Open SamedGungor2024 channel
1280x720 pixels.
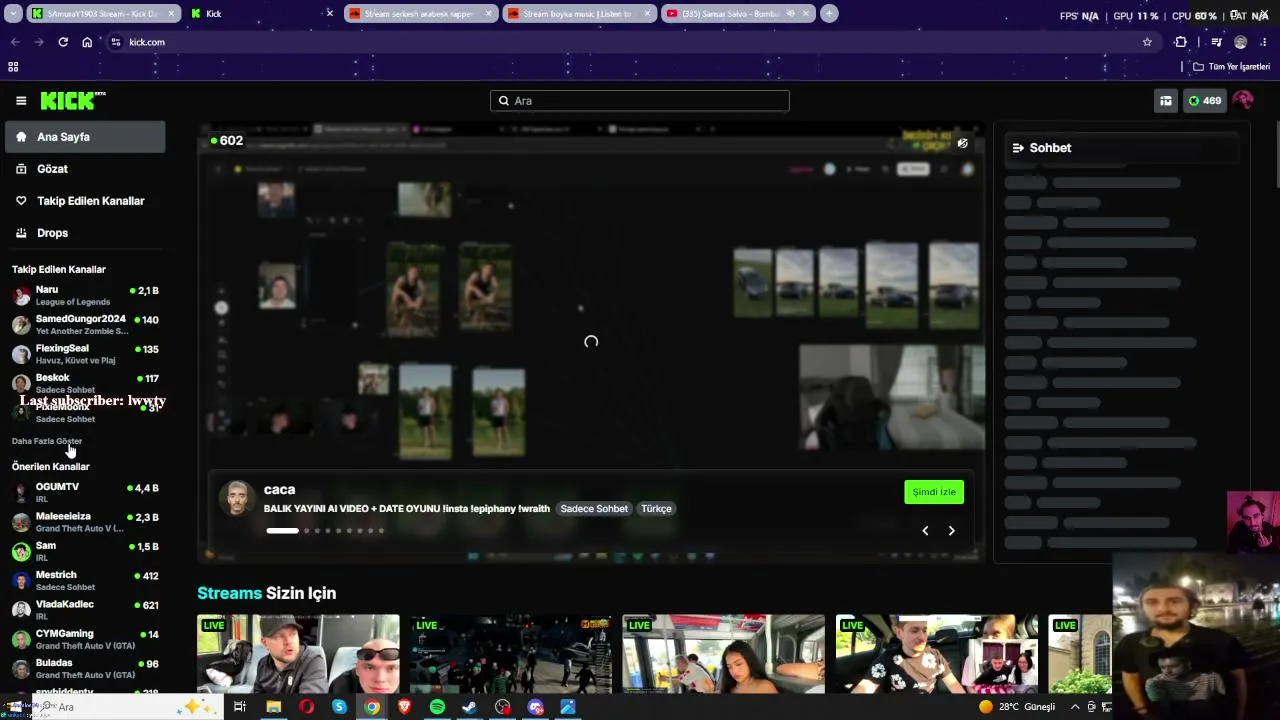pyautogui.click(x=85, y=324)
